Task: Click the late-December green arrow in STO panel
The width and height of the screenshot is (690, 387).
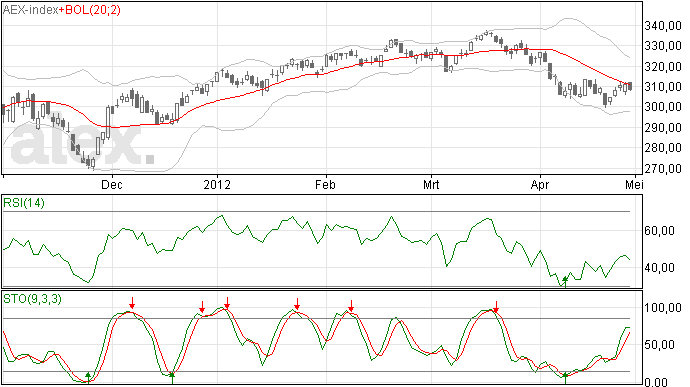Action: (172, 378)
